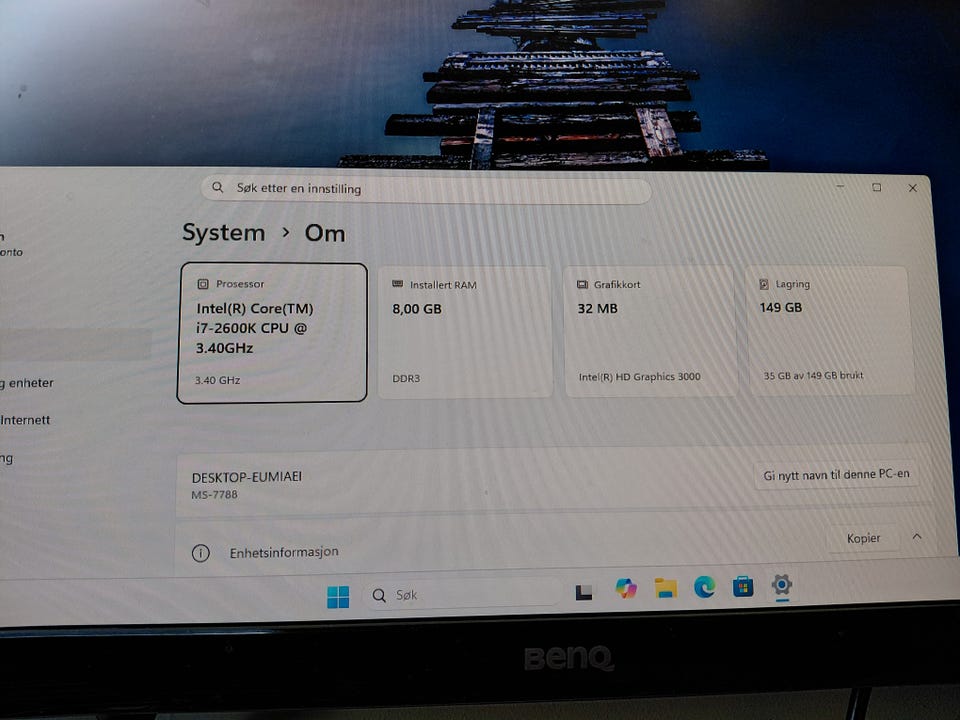The width and height of the screenshot is (960, 720).
Task: Click the MS-7788 model text
Action: tap(214, 495)
